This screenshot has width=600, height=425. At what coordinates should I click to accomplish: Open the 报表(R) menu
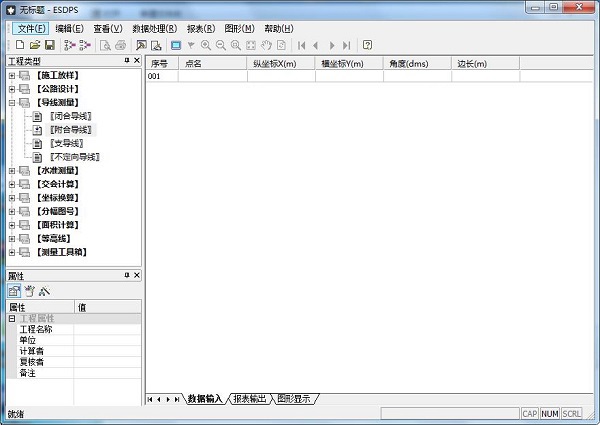[x=200, y=29]
